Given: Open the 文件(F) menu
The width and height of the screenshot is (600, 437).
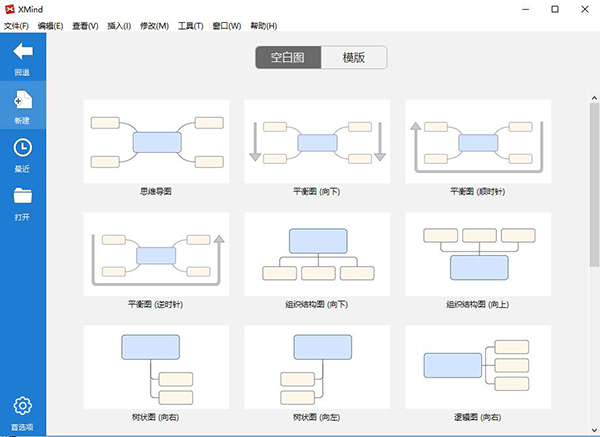Looking at the screenshot, I should click(16, 26).
